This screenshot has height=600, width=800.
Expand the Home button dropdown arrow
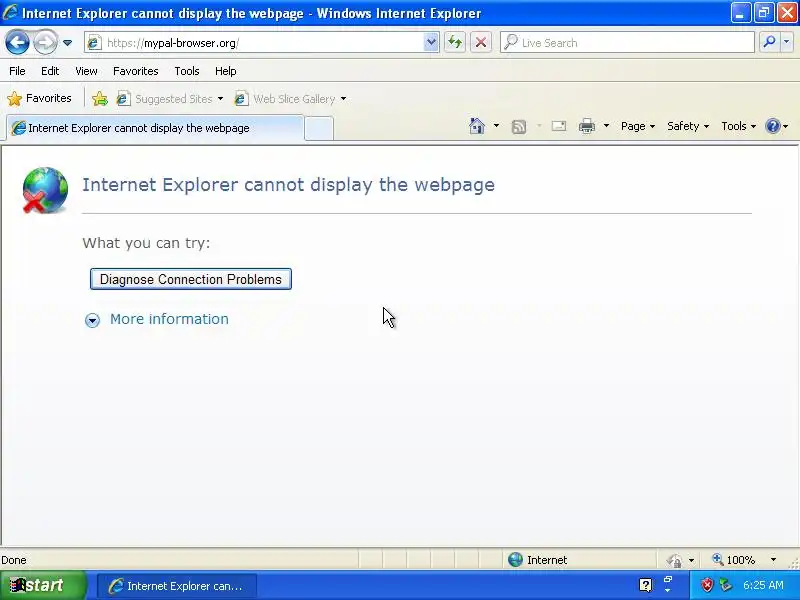(x=496, y=126)
